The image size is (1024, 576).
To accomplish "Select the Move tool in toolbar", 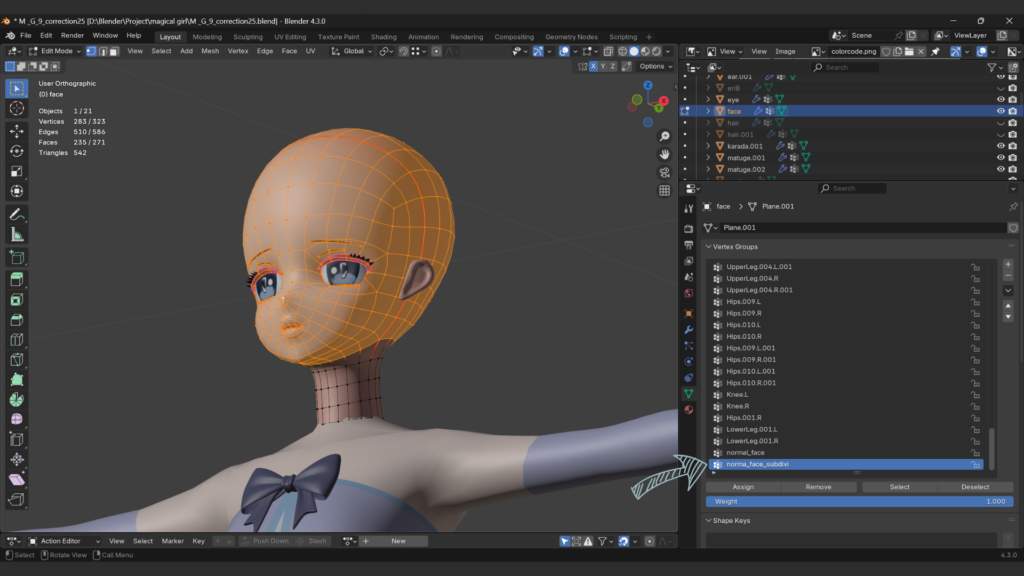I will tap(17, 131).
